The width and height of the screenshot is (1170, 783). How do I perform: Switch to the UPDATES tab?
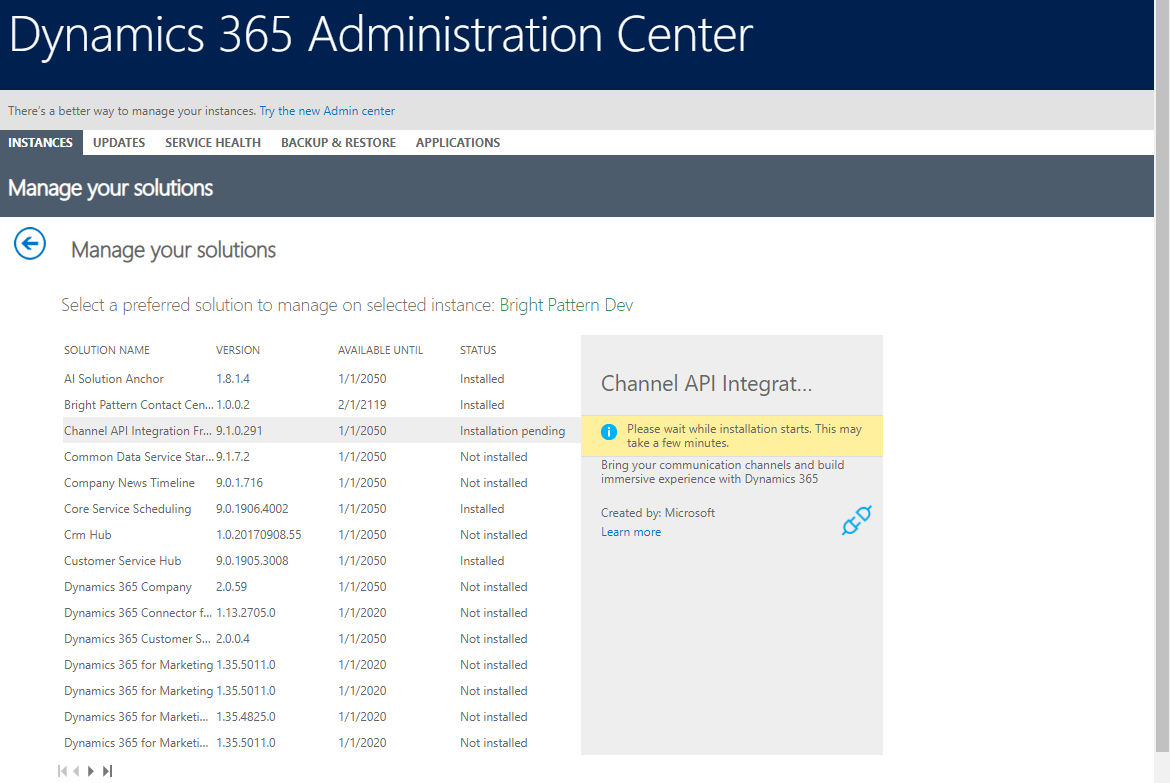point(119,143)
